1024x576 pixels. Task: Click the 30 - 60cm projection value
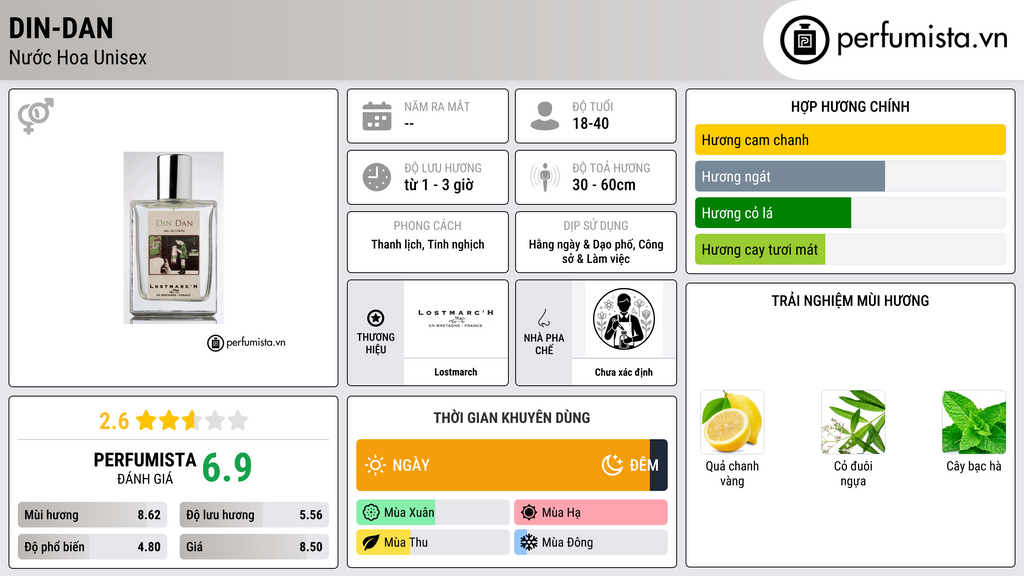pyautogui.click(x=603, y=185)
